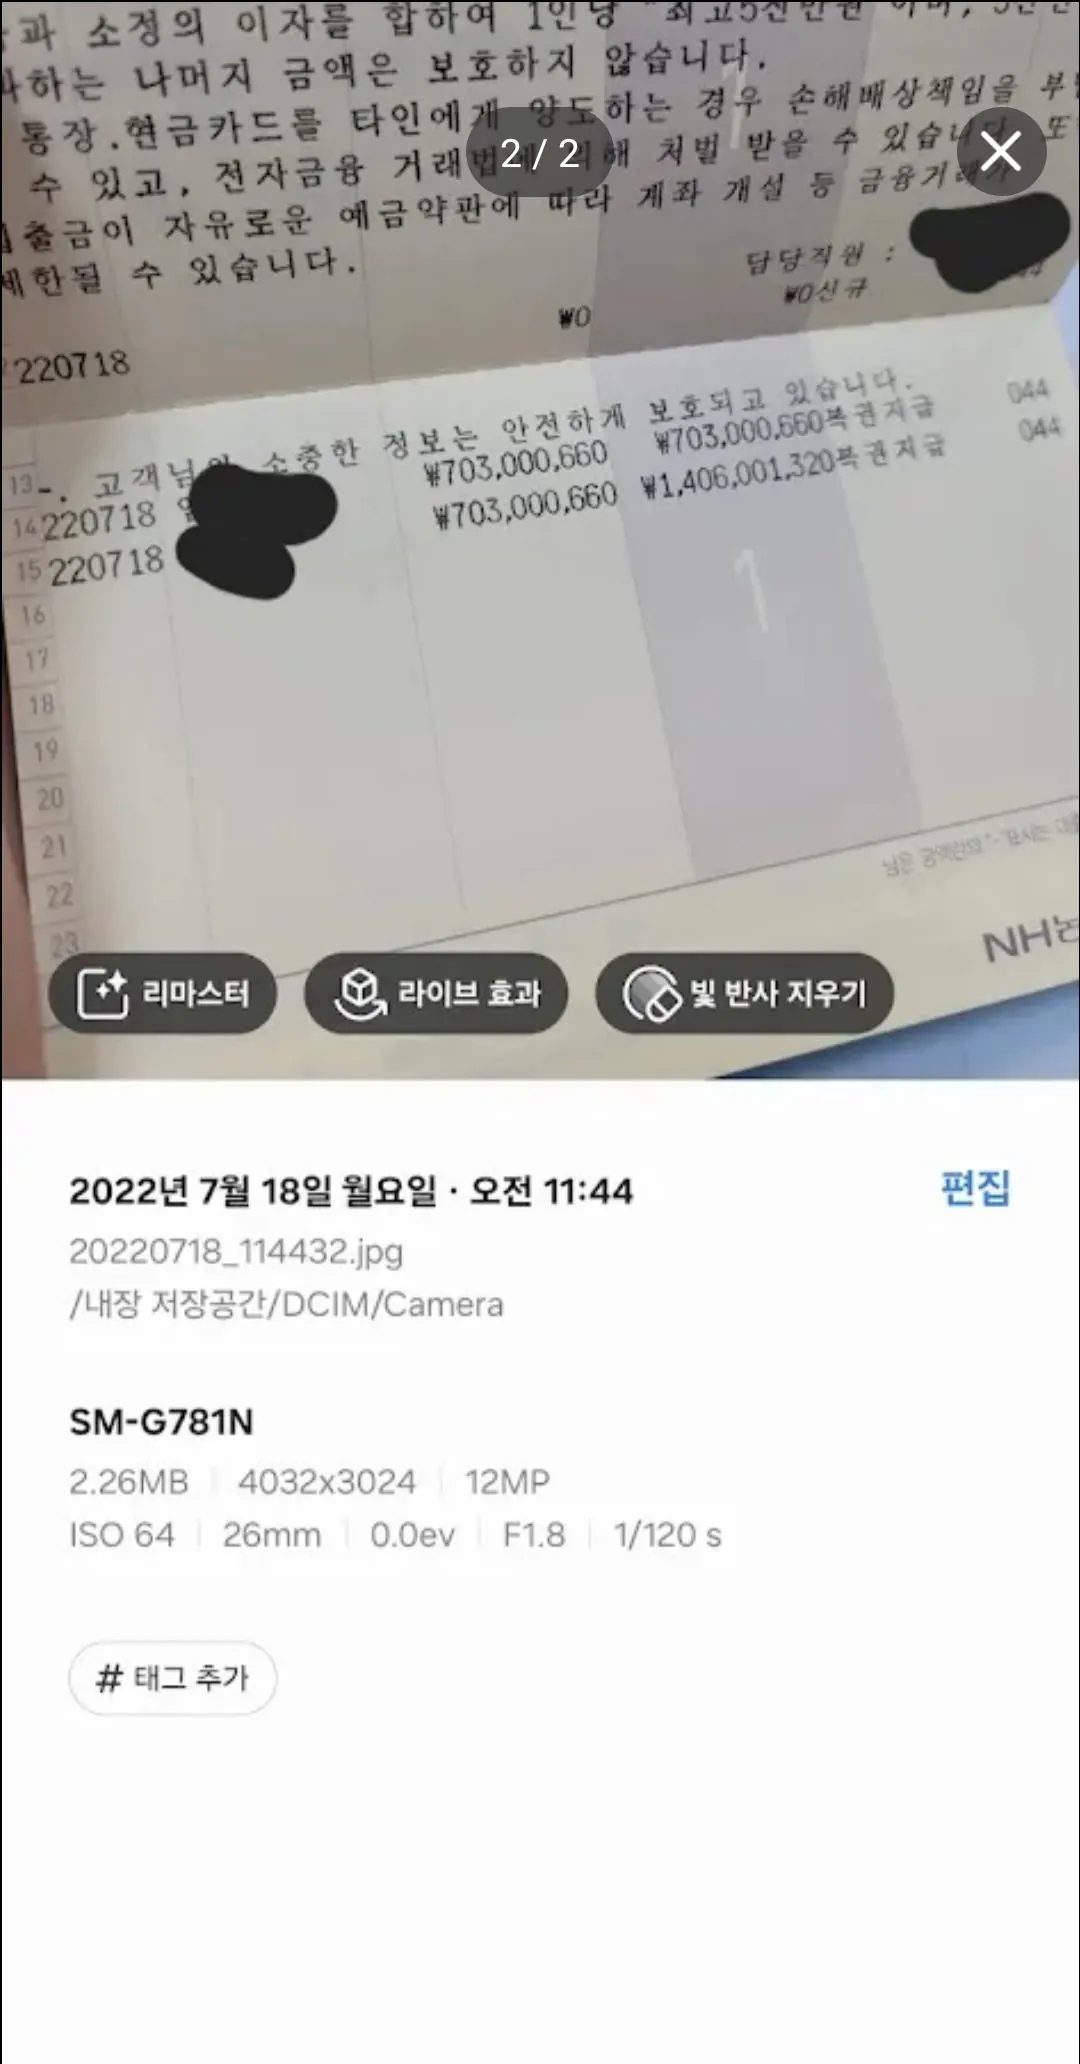
Task: Tap the hash symbol in the tag chip
Action: click(108, 1678)
